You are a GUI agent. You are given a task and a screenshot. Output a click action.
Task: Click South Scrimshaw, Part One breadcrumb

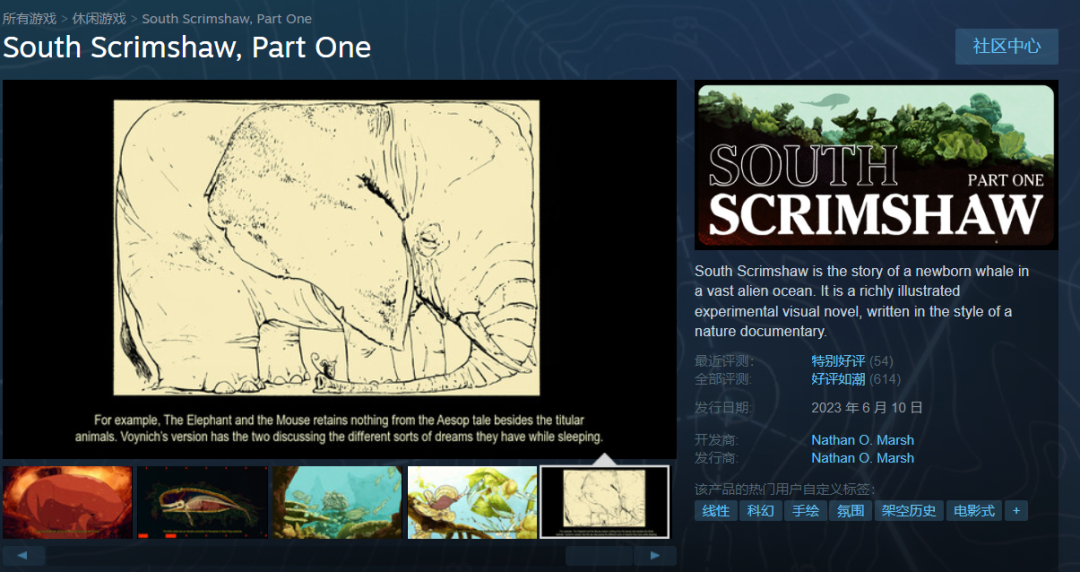coord(227,19)
